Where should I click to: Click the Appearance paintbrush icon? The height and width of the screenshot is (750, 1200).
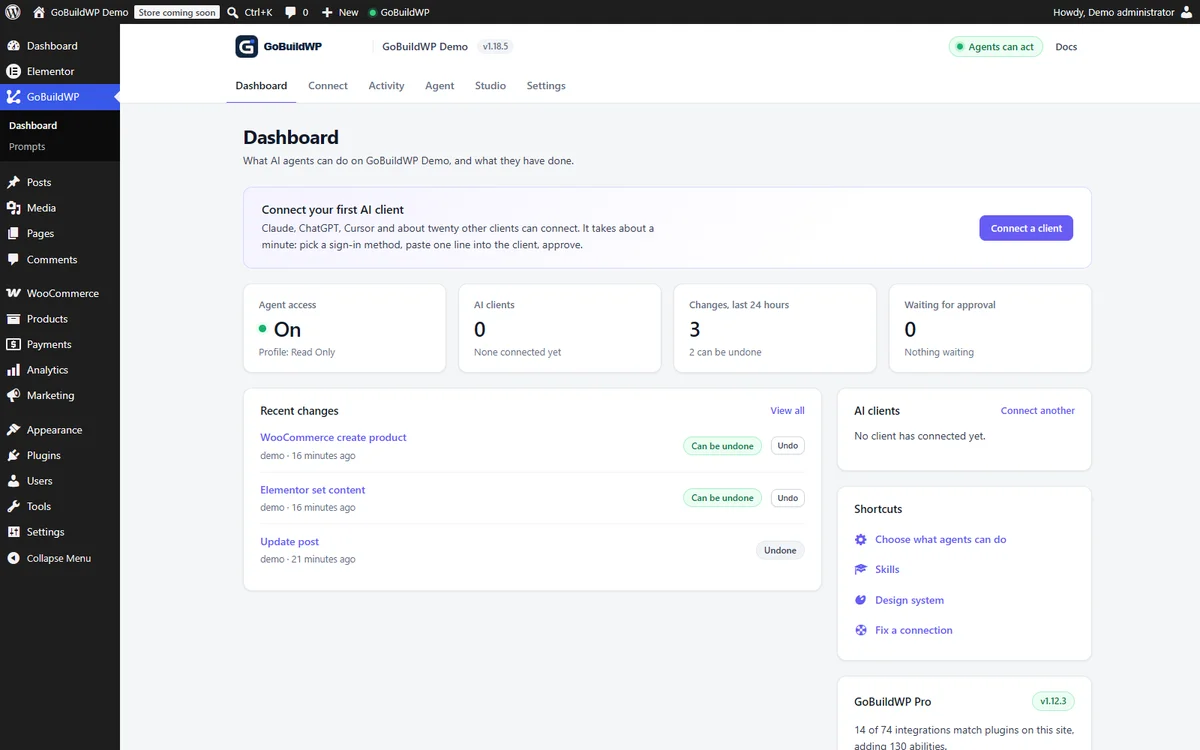point(13,430)
